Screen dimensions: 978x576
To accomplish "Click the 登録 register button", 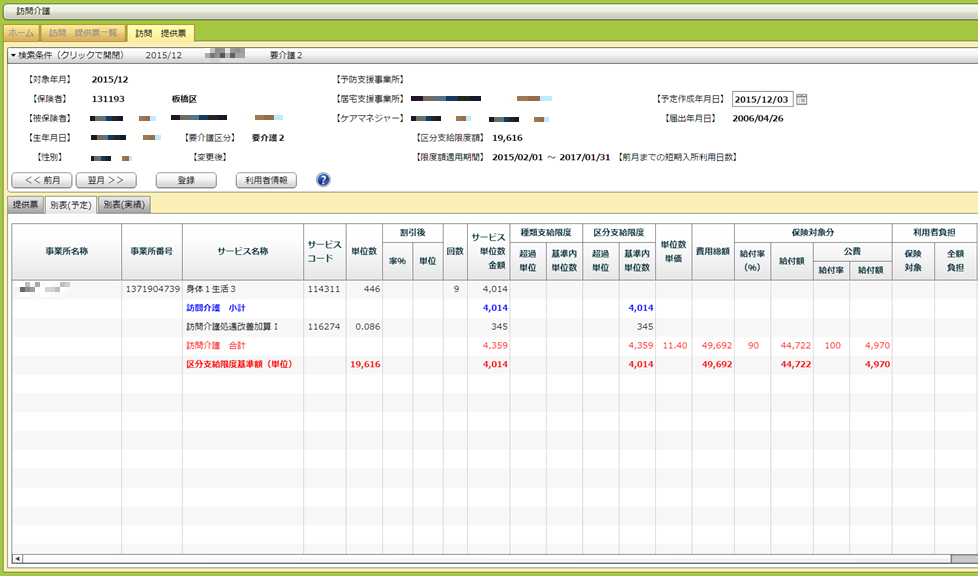I will [x=186, y=180].
